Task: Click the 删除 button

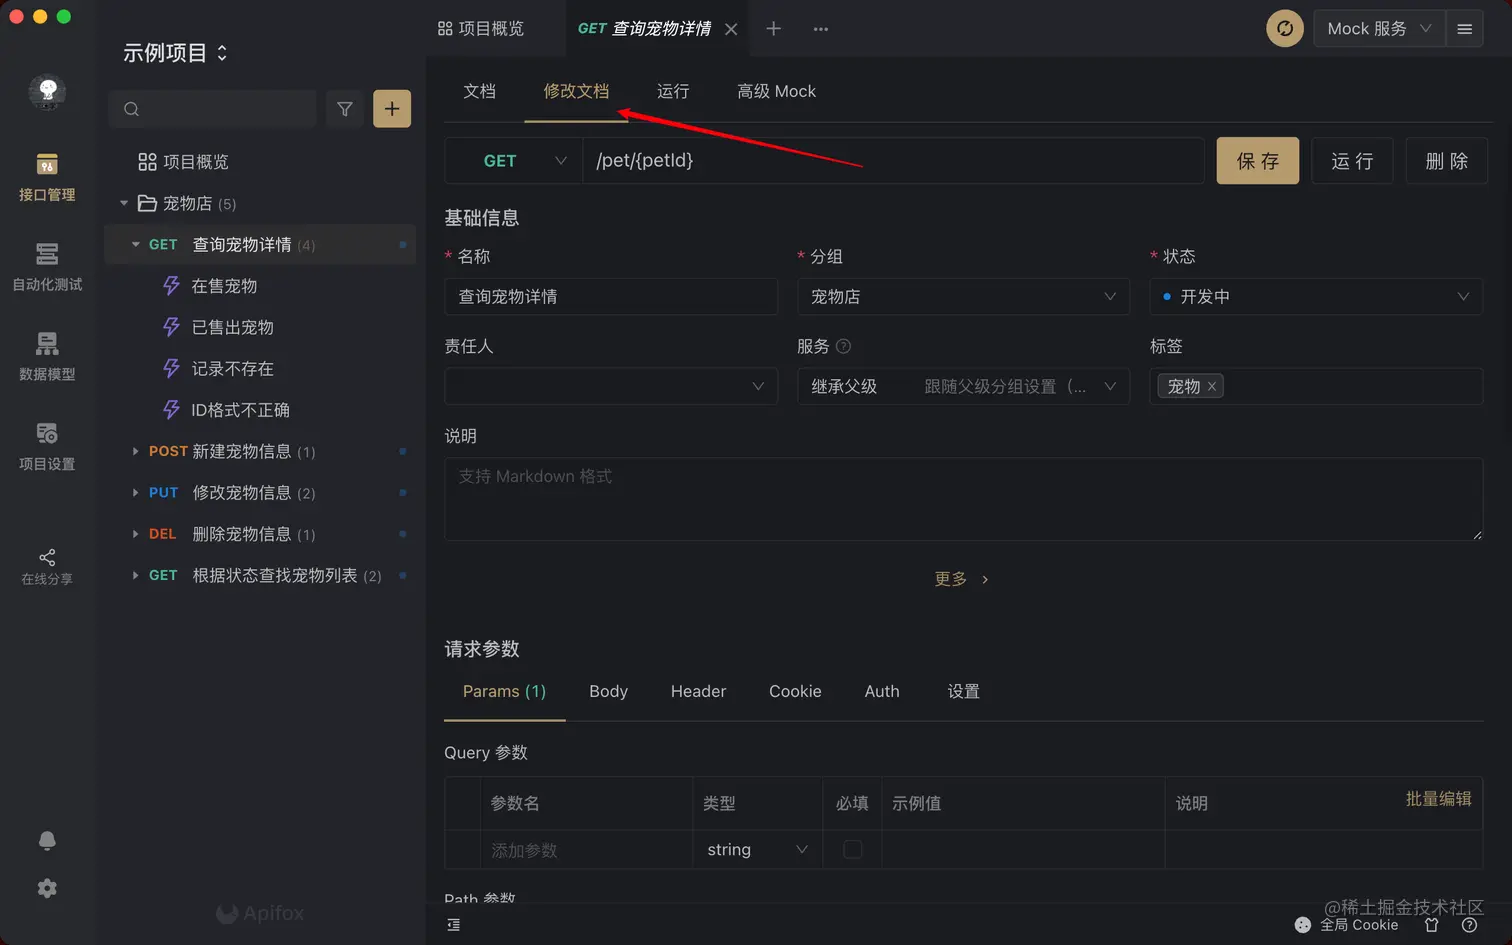Action: click(x=1447, y=161)
